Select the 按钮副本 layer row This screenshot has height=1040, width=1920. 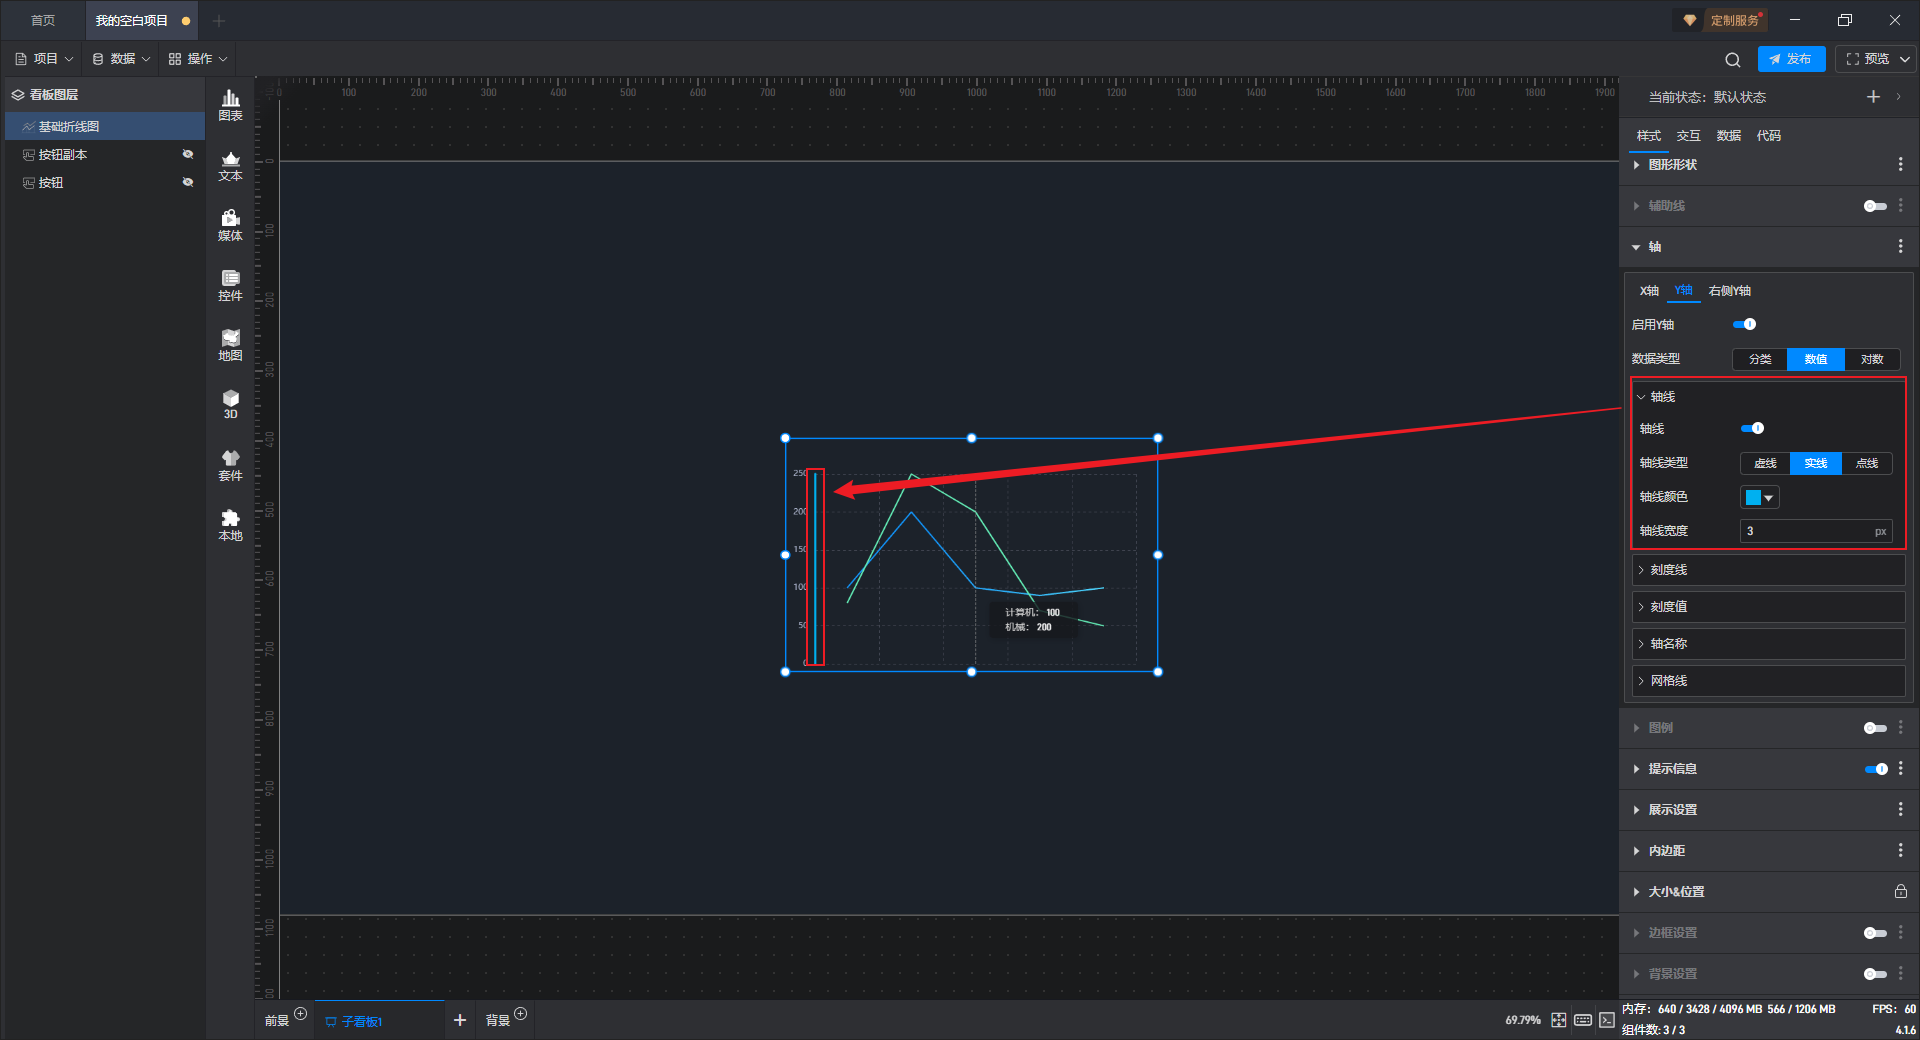[x=105, y=155]
